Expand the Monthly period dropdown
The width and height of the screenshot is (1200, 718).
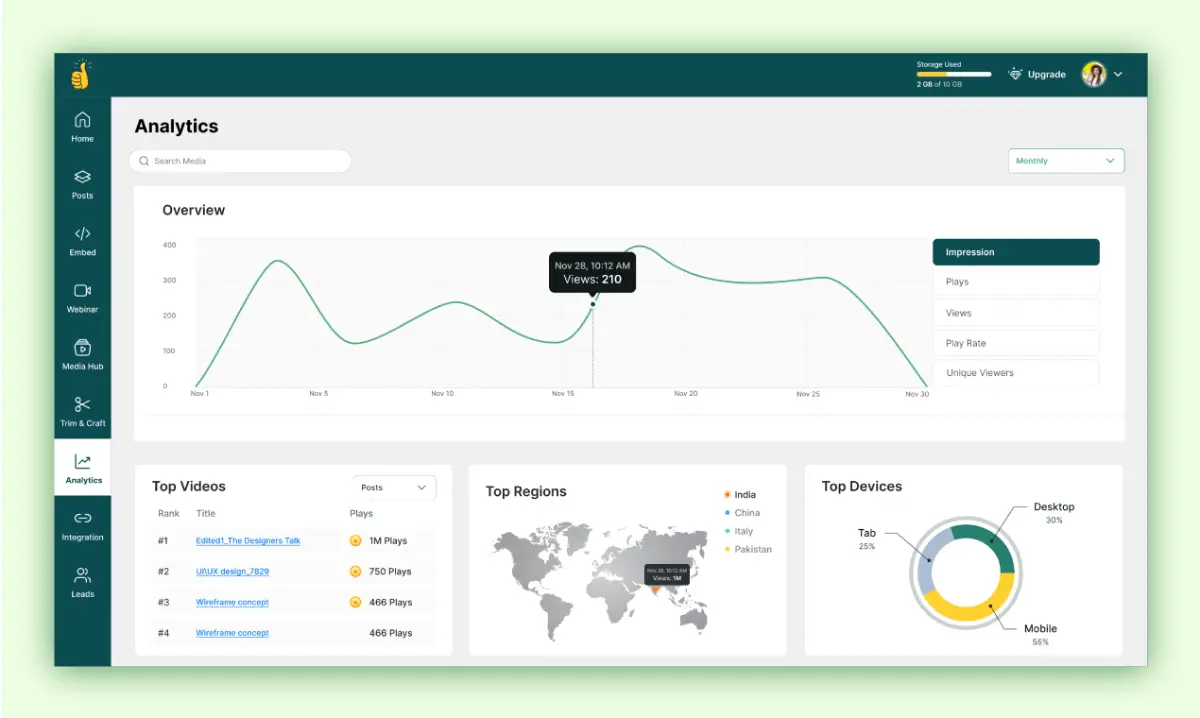point(1066,161)
